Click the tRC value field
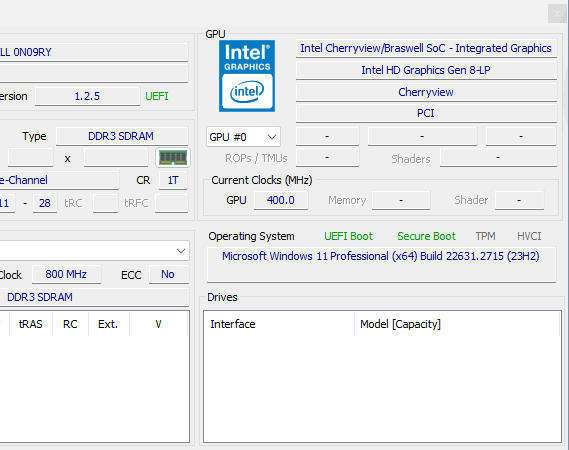Viewport: 569px width, 450px height. pyautogui.click(x=105, y=203)
